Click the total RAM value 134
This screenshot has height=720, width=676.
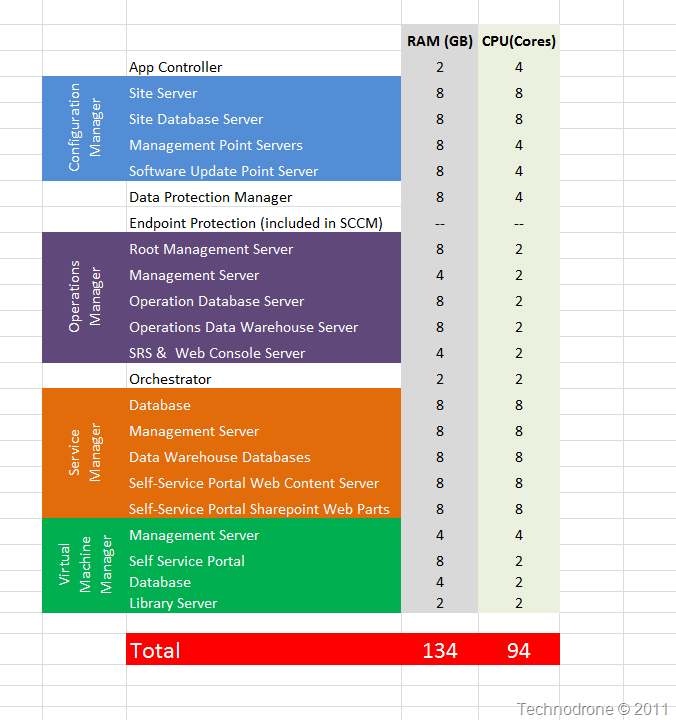pos(440,649)
